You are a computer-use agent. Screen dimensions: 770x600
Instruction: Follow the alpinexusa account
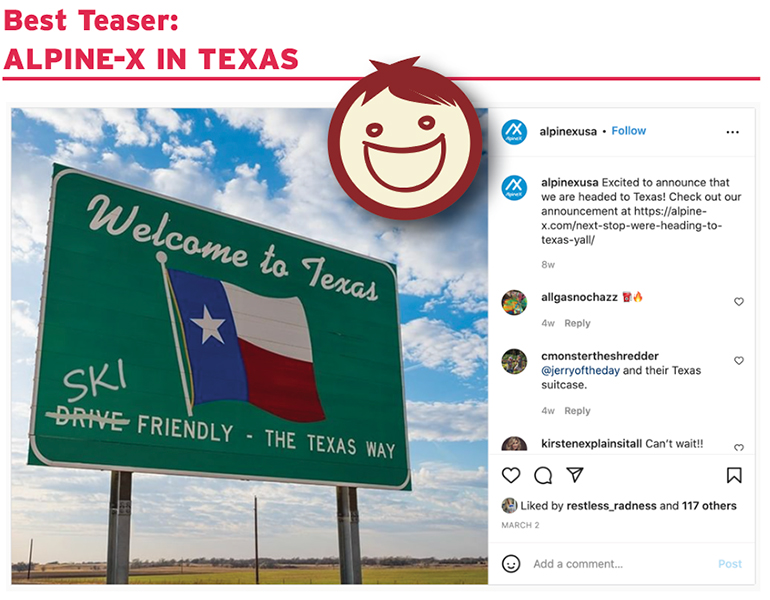(x=628, y=131)
